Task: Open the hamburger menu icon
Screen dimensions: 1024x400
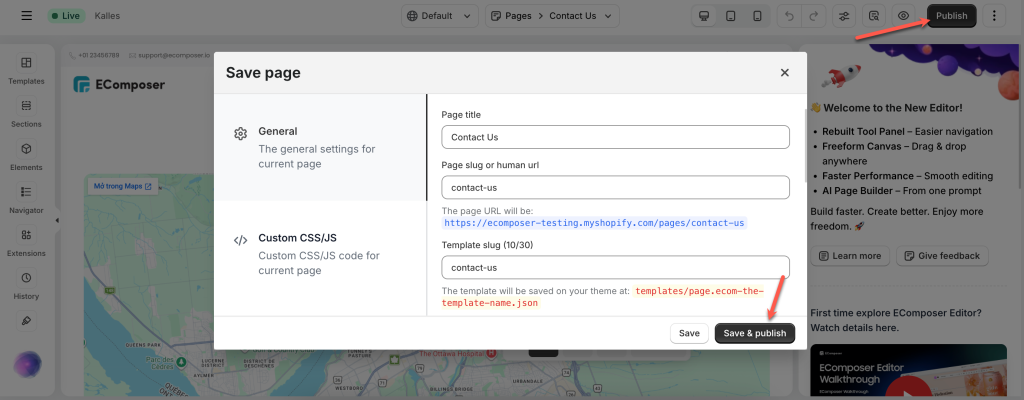Action: 27,16
